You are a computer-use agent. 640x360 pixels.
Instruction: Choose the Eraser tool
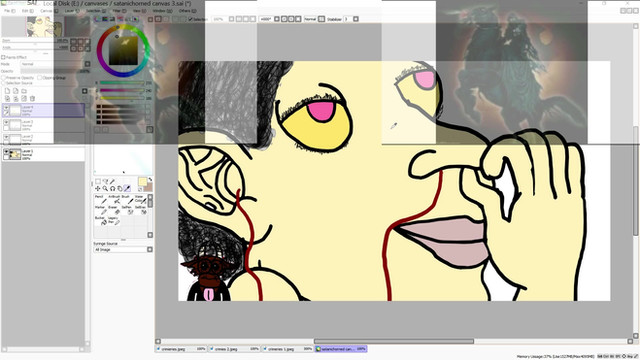(113, 210)
